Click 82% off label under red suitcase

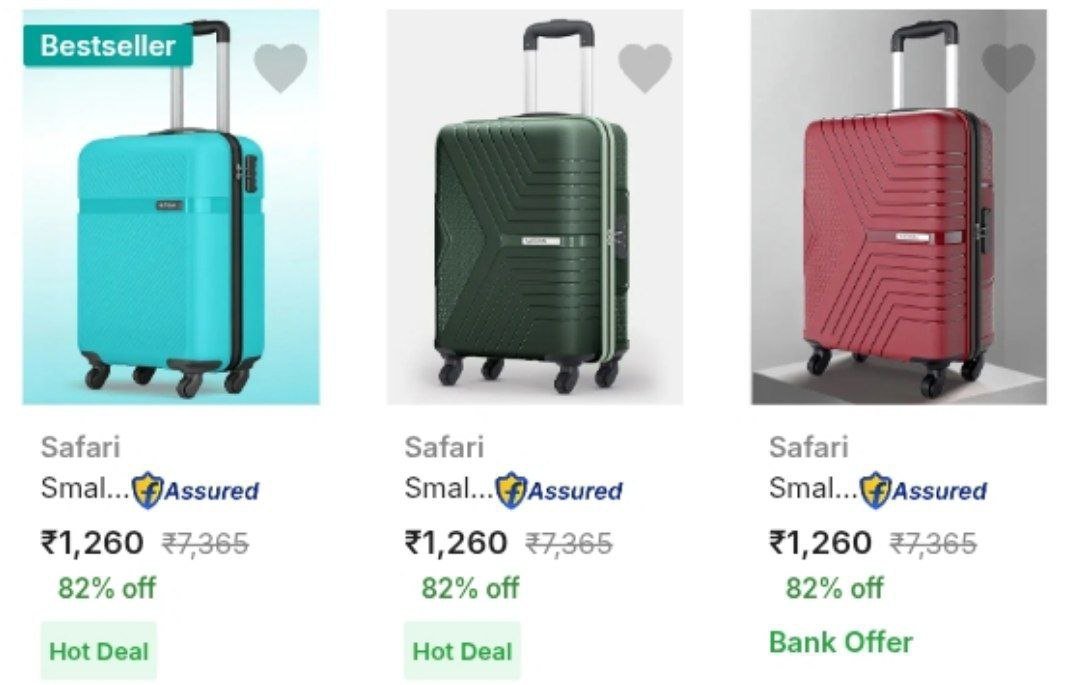[x=834, y=588]
